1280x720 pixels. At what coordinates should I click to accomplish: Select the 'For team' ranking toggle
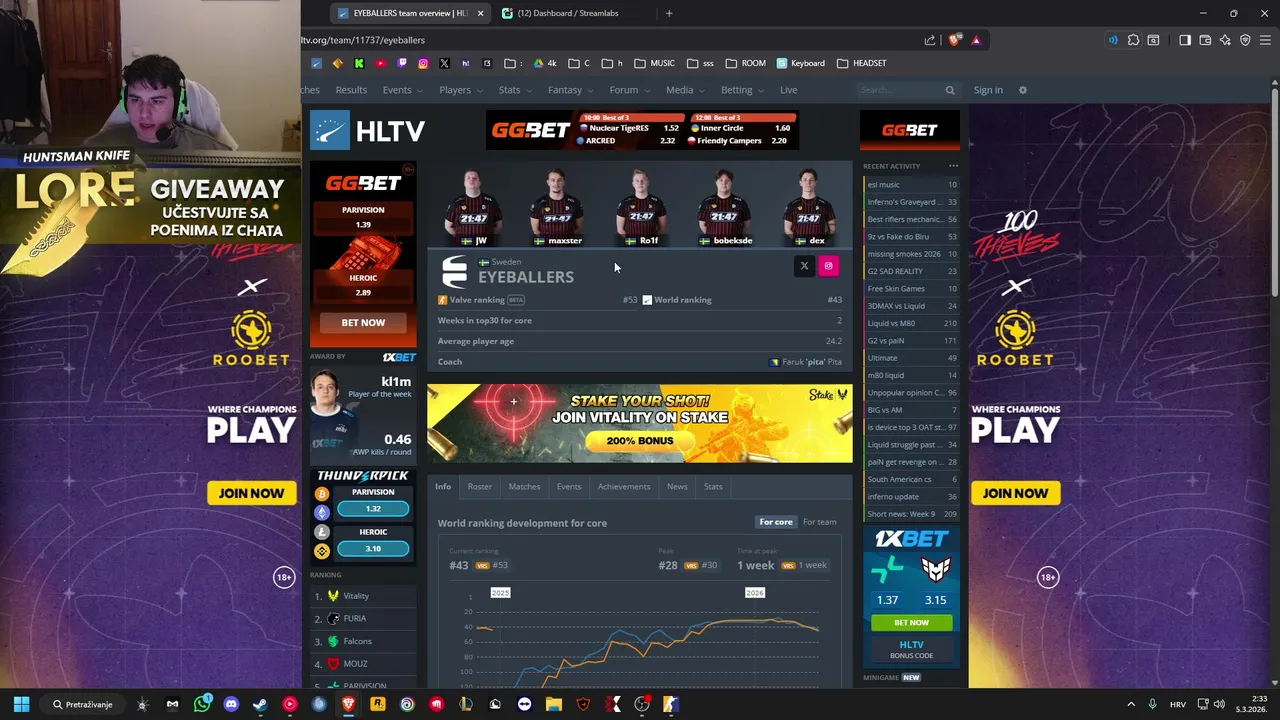click(819, 522)
